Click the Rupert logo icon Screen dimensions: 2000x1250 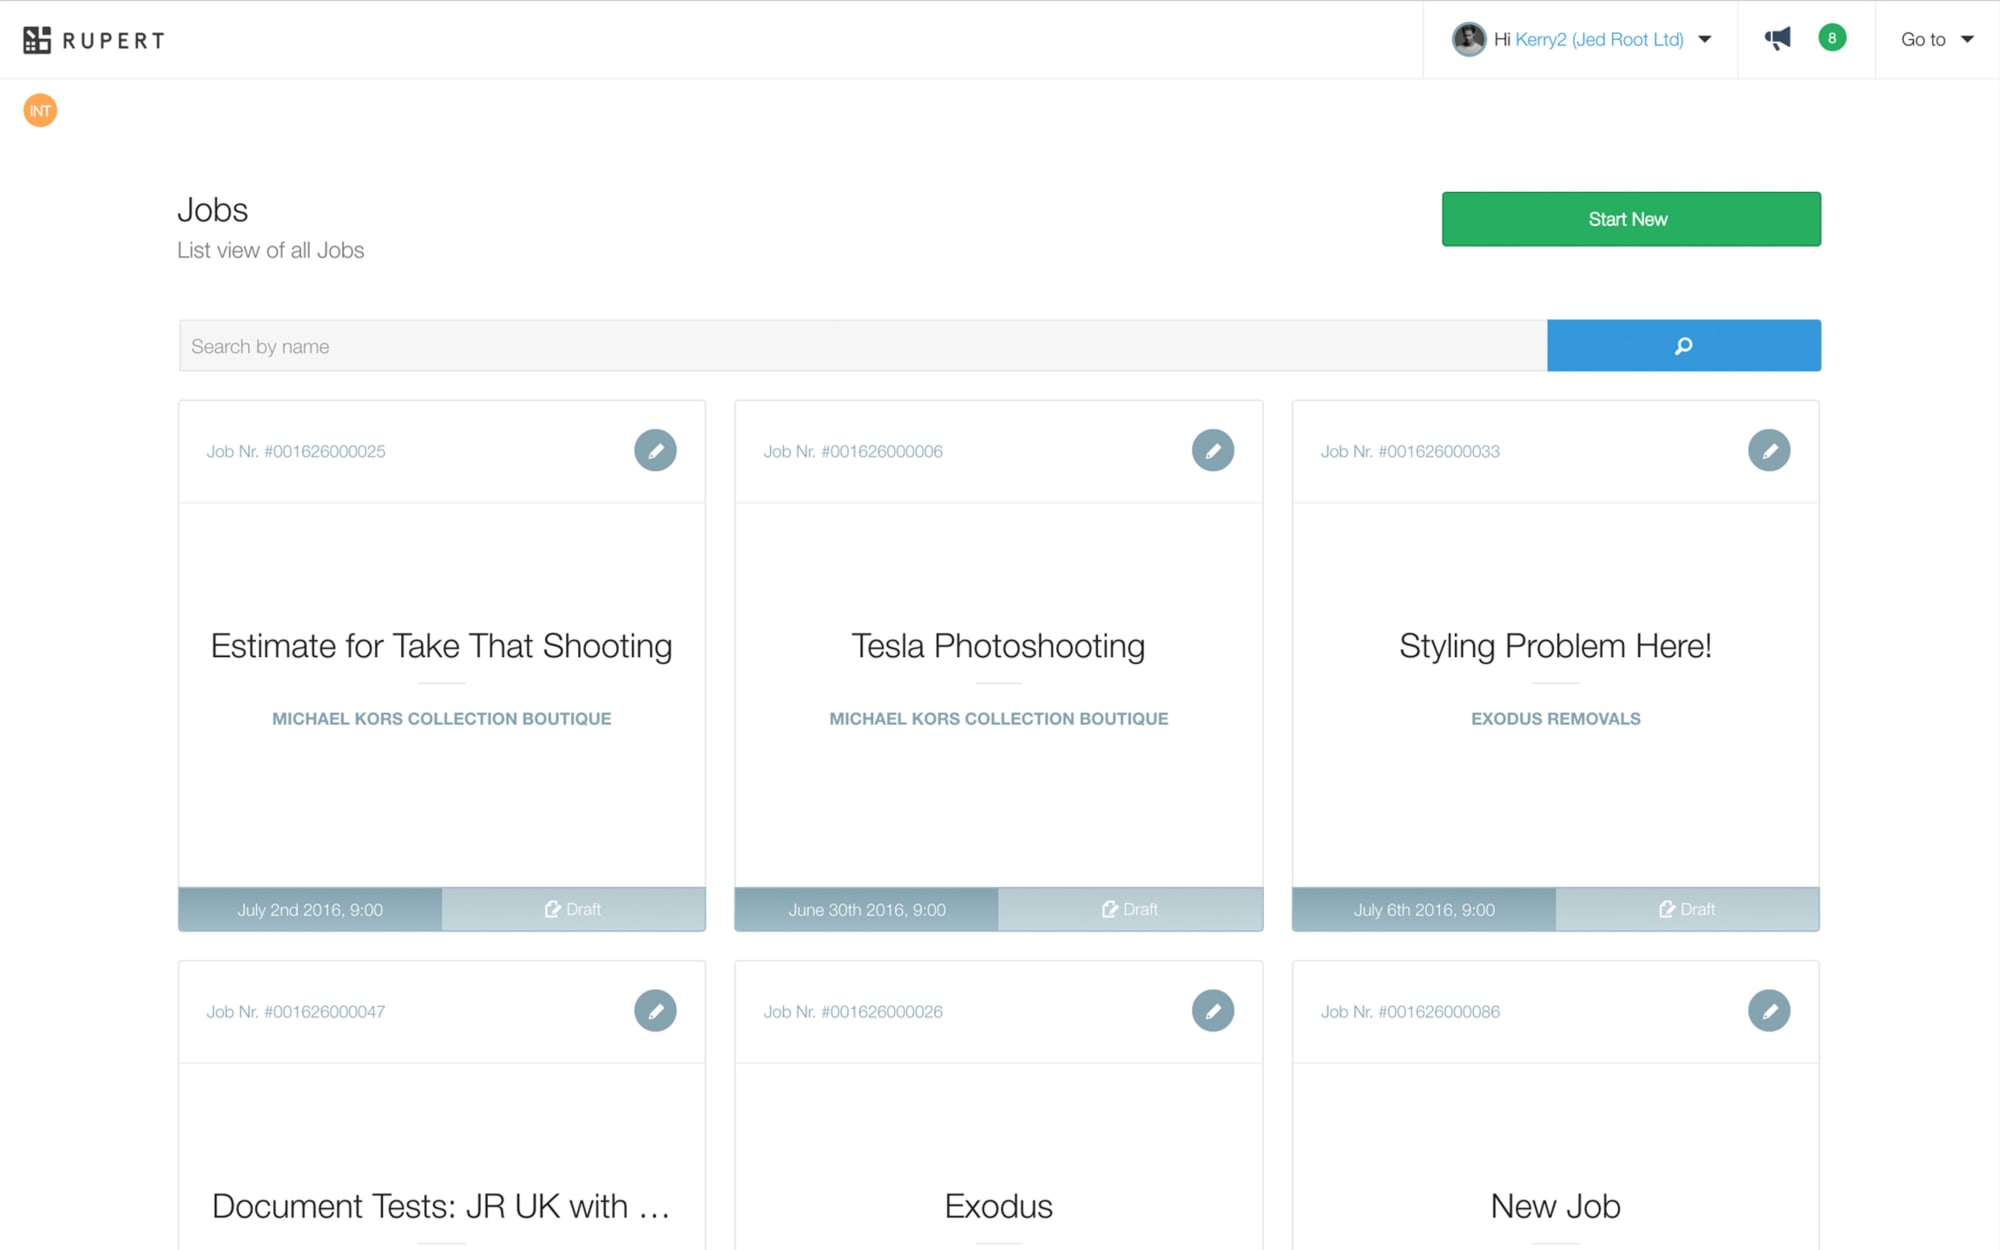pos(37,40)
